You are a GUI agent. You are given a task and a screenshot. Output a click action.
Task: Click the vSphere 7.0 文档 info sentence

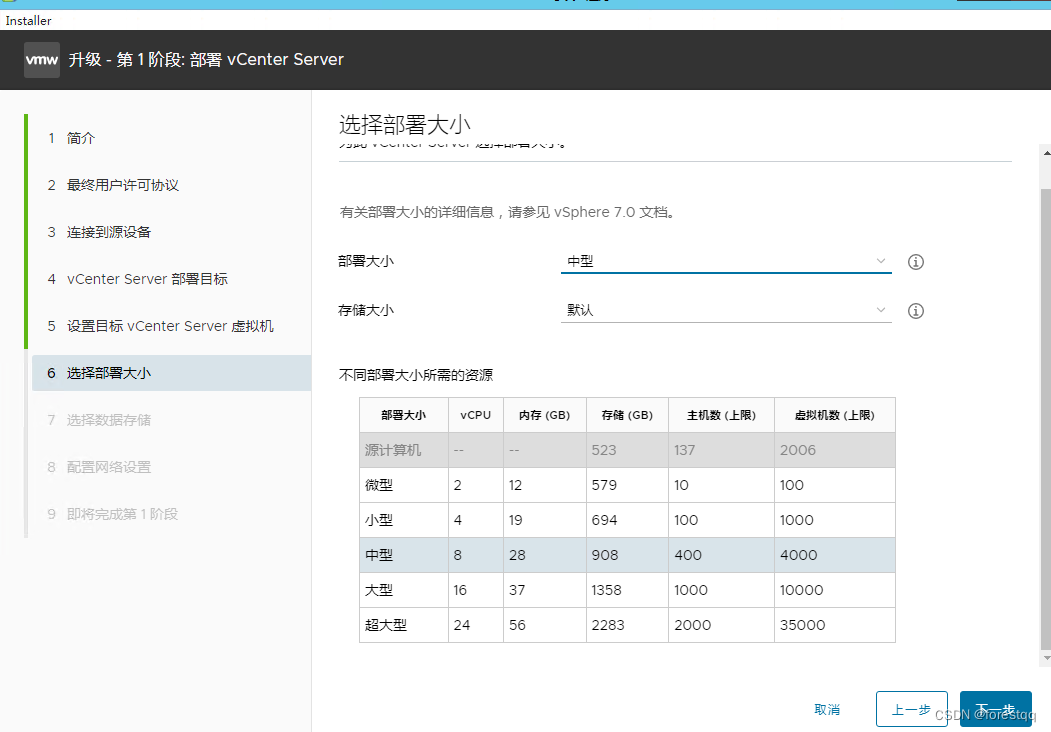pos(507,212)
